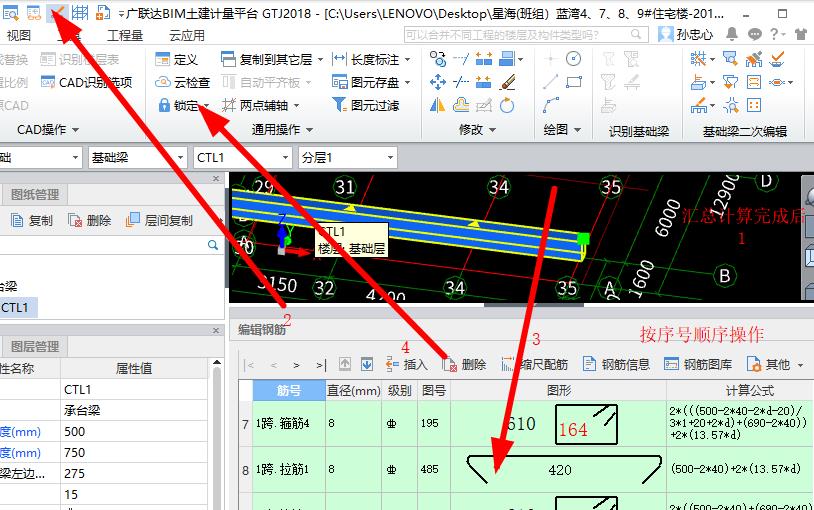Image resolution: width=814 pixels, height=510 pixels.
Task: Select the 图层管理 panel tab
Action: pyautogui.click(x=35, y=346)
